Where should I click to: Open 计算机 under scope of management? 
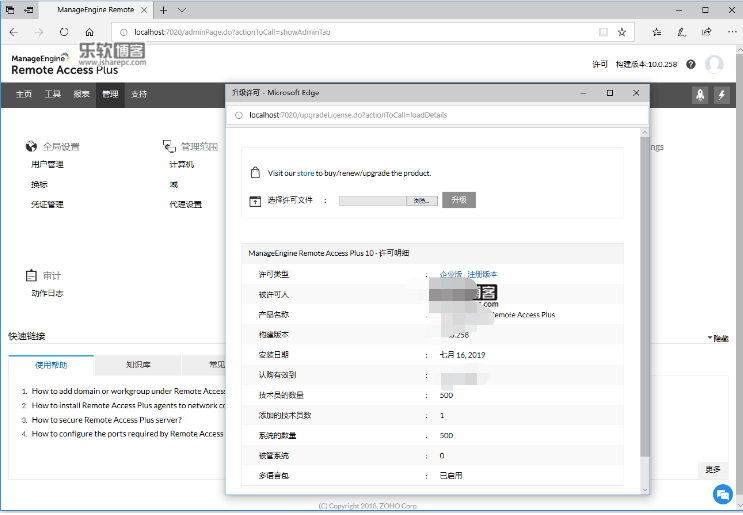(x=181, y=164)
